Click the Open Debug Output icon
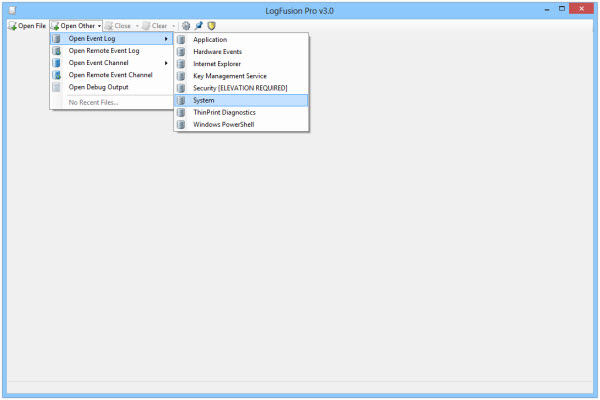Screen dimensions: 600x400 point(56,87)
